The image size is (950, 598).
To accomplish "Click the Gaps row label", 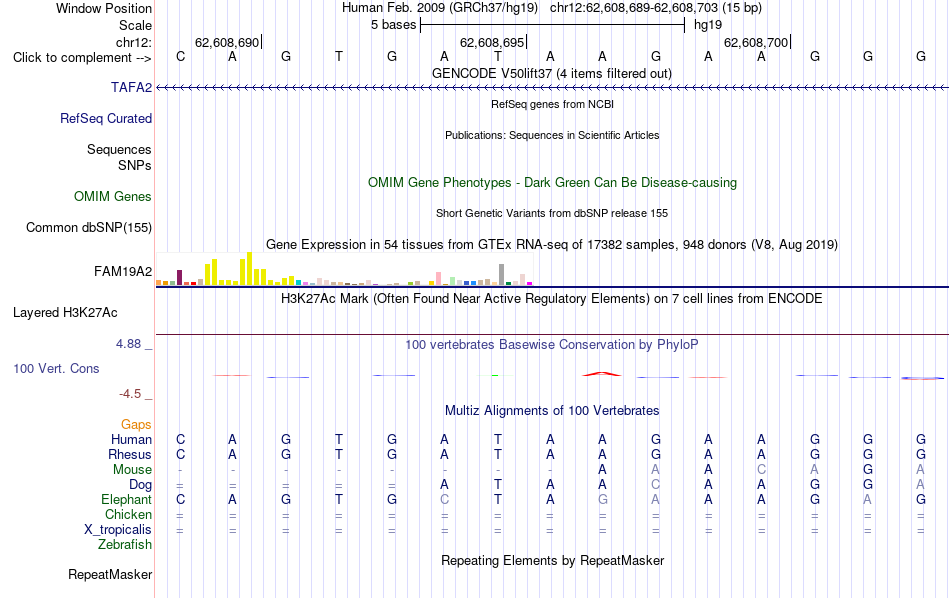I will coord(136,425).
